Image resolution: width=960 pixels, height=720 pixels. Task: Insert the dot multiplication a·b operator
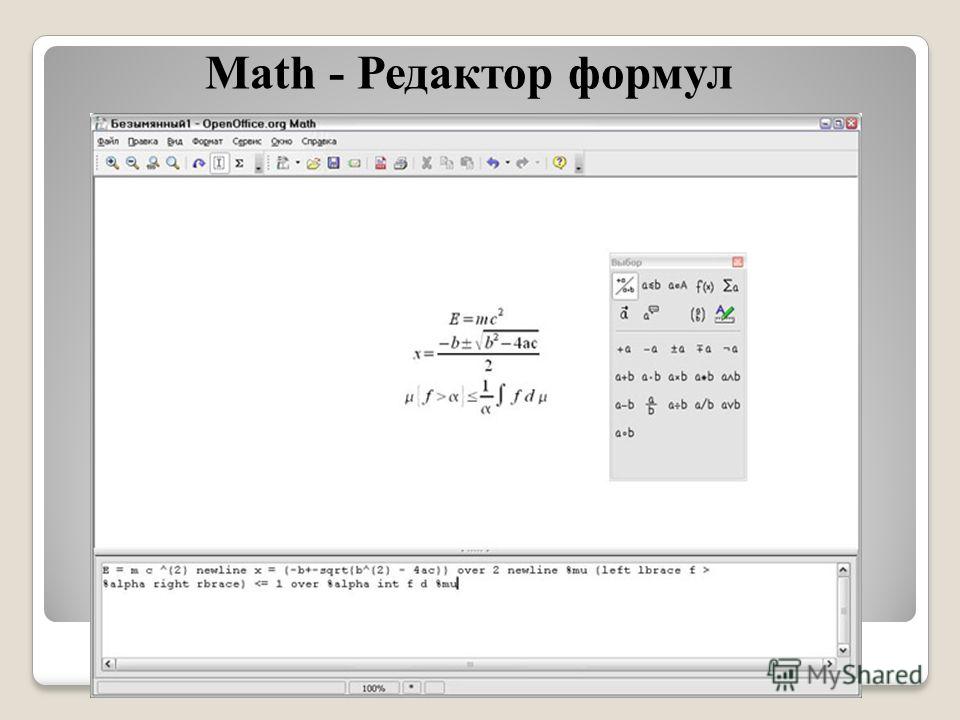(651, 377)
